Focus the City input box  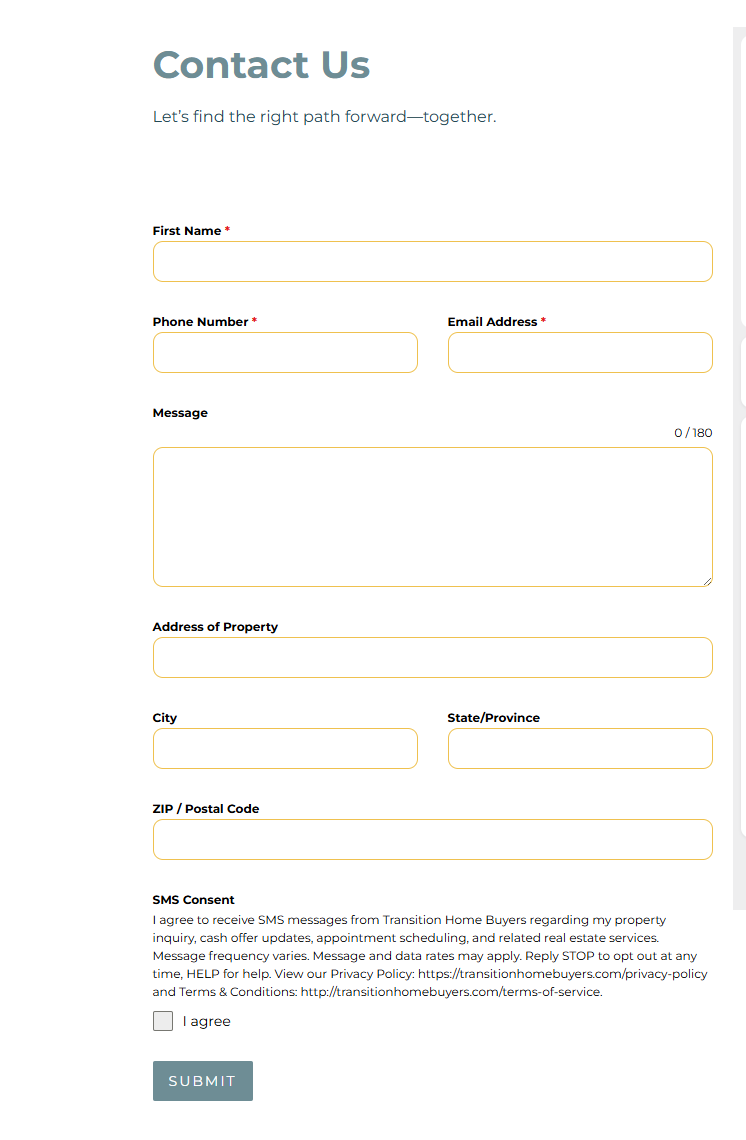click(x=285, y=749)
